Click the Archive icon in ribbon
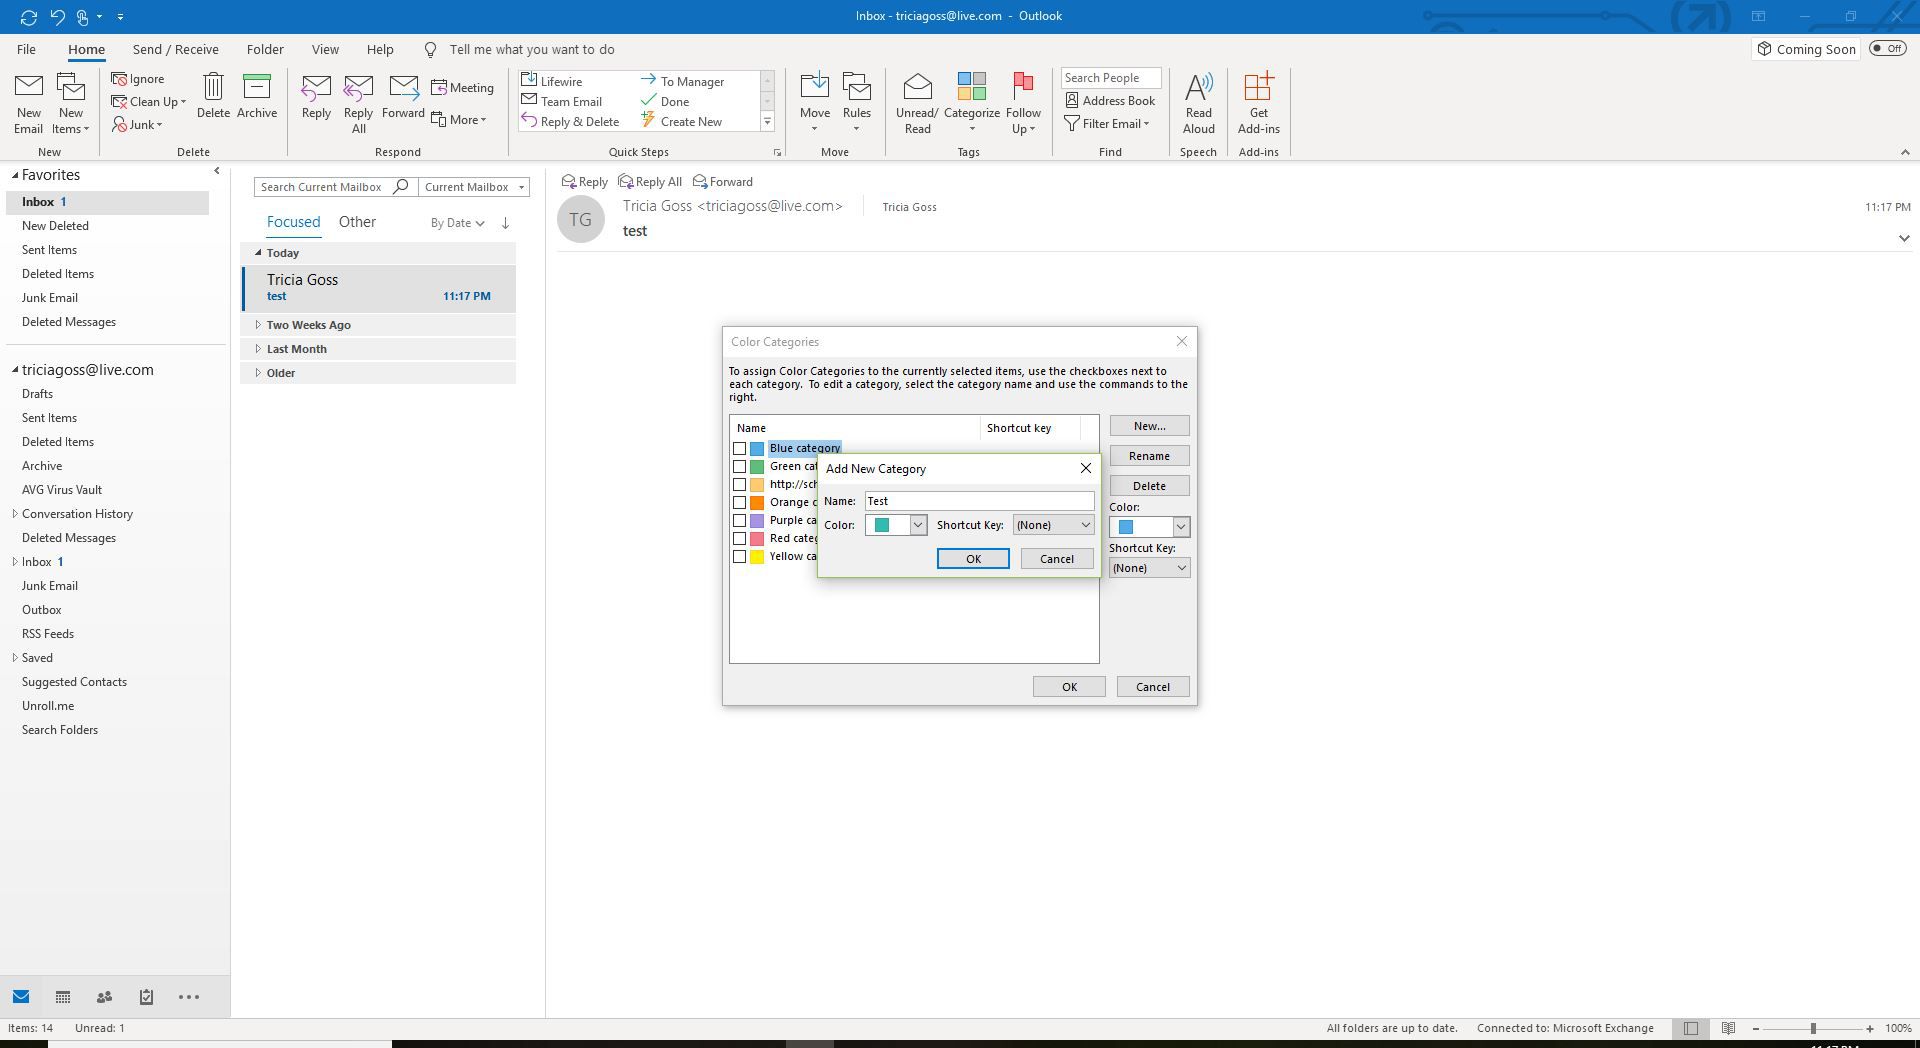 coord(257,87)
